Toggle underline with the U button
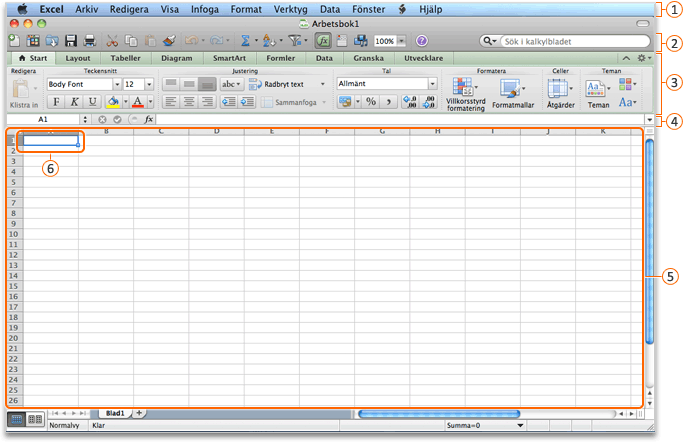Viewport: 684px width, 442px height. point(92,102)
